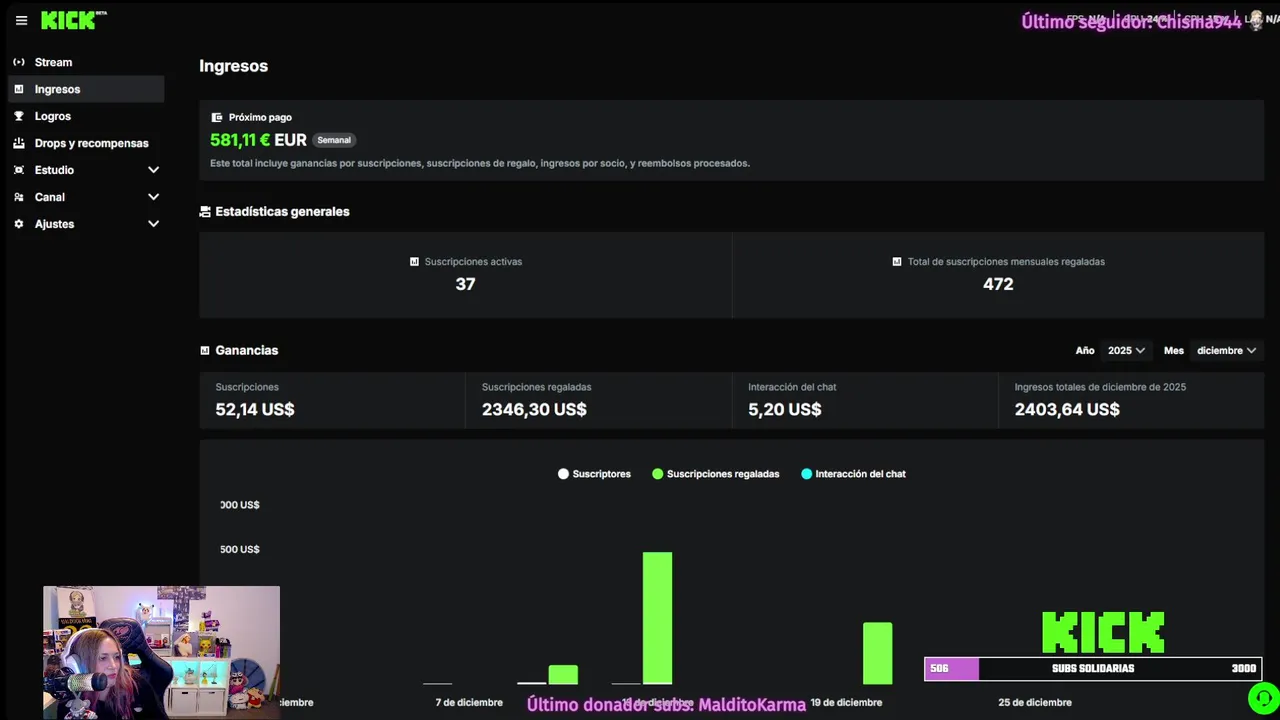1280x720 pixels.
Task: Click the Subs Solidarias progress bar
Action: pos(1093,669)
